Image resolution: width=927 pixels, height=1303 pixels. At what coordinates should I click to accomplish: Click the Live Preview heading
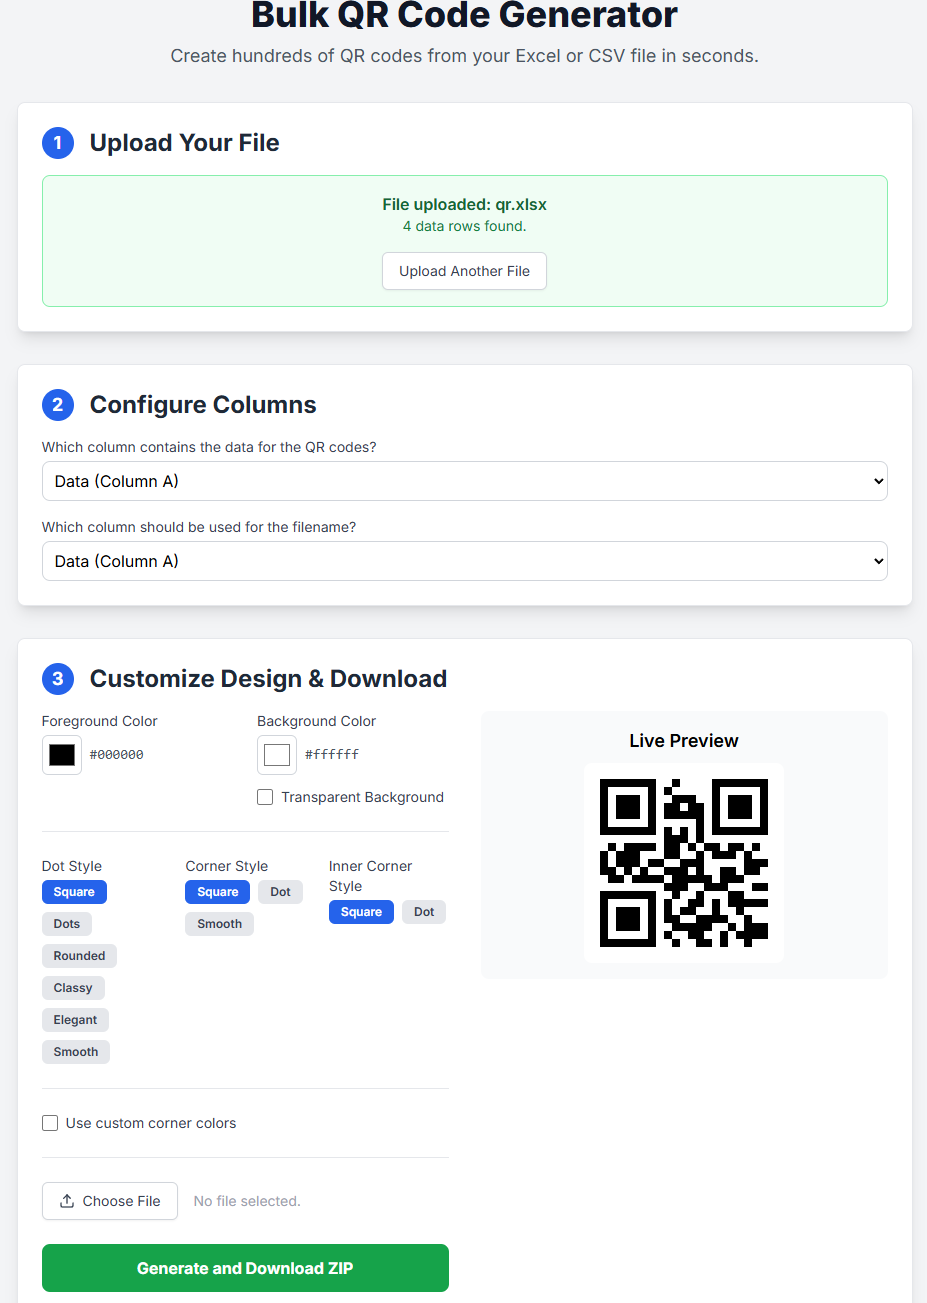pyautogui.click(x=684, y=741)
